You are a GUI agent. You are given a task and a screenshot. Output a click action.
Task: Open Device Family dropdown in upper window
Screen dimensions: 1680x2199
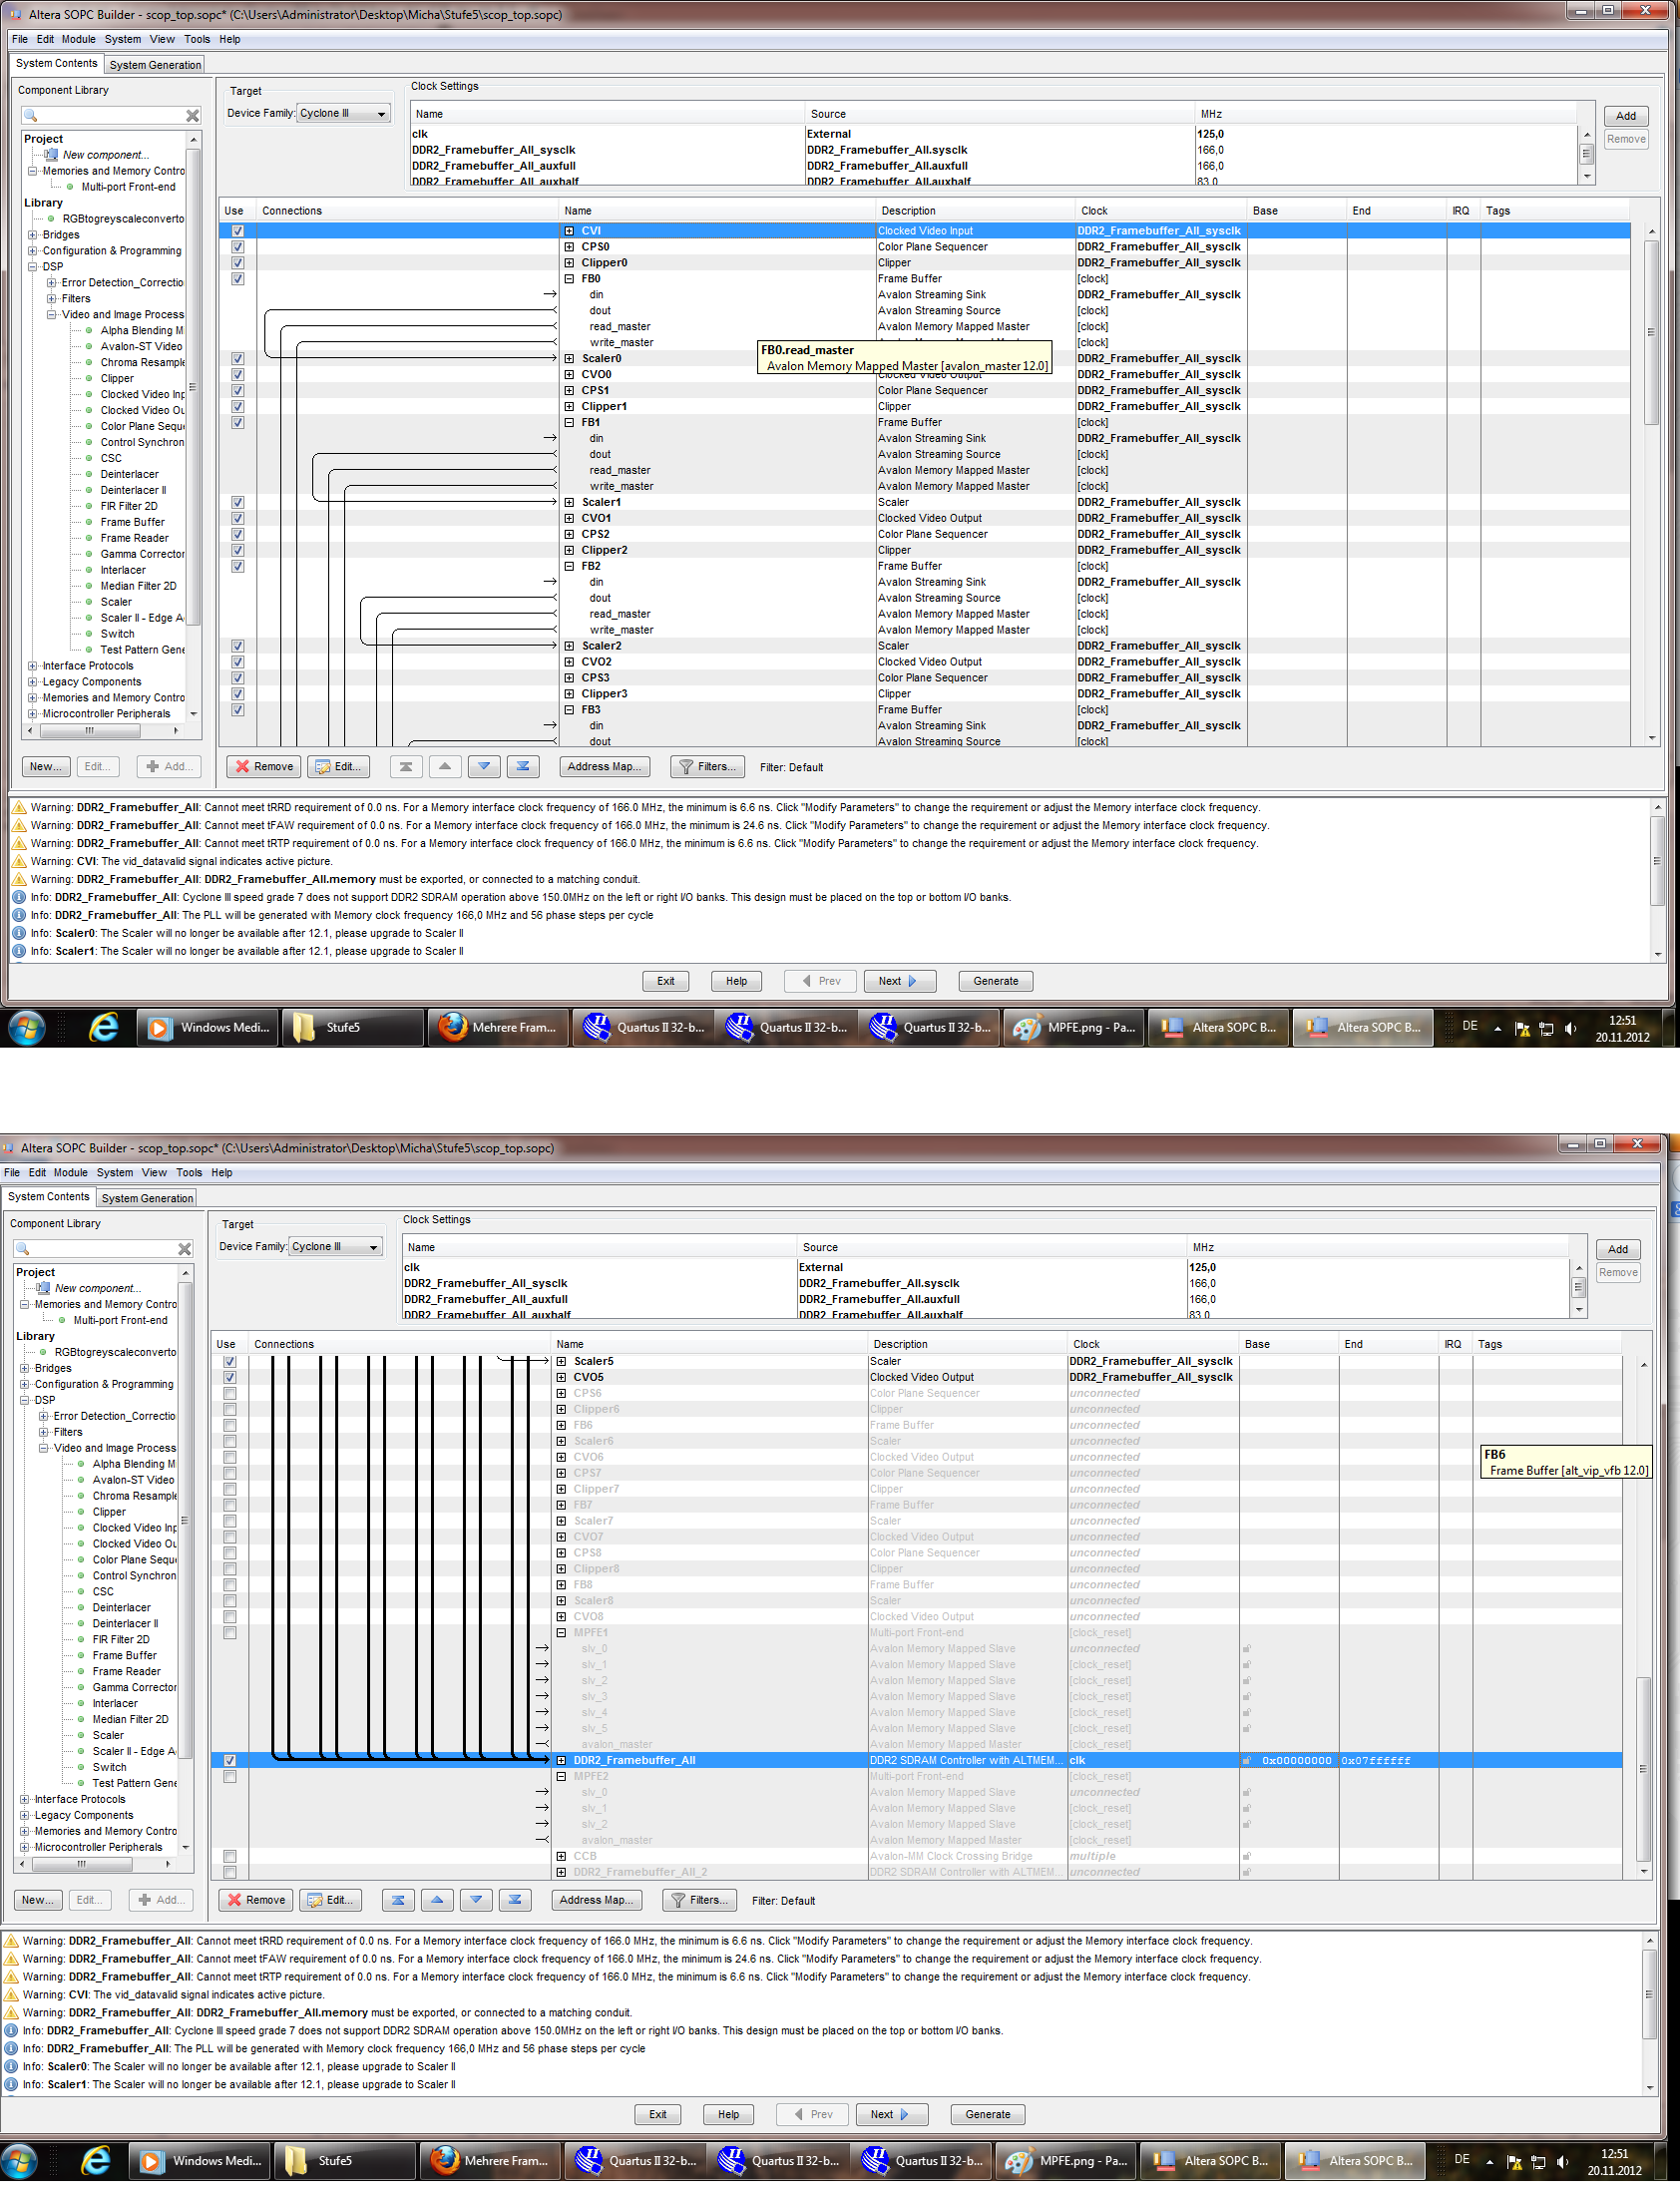[x=344, y=114]
